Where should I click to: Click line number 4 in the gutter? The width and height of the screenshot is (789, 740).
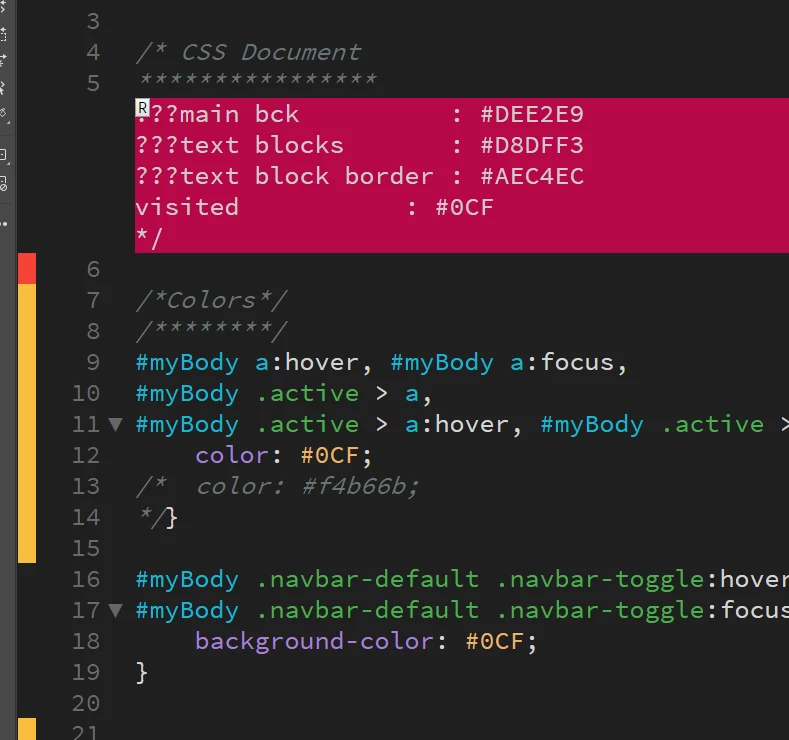click(x=93, y=52)
